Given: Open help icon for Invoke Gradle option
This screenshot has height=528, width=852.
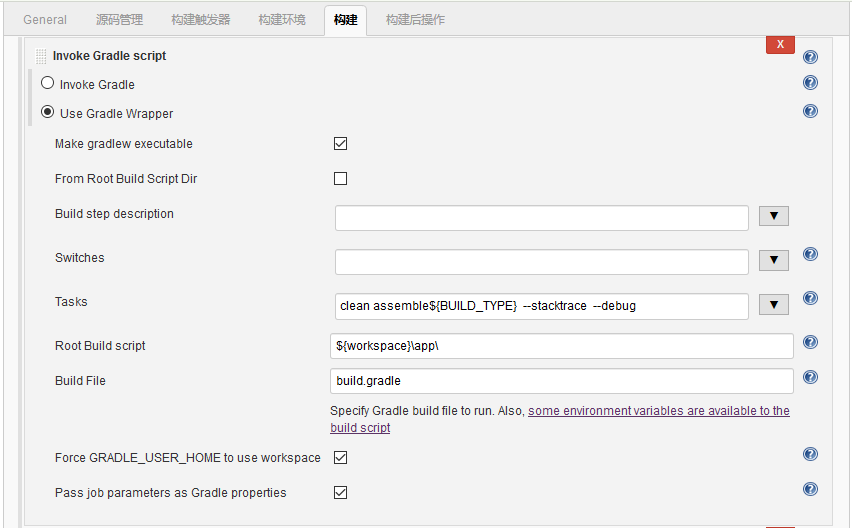Looking at the screenshot, I should (x=810, y=83).
